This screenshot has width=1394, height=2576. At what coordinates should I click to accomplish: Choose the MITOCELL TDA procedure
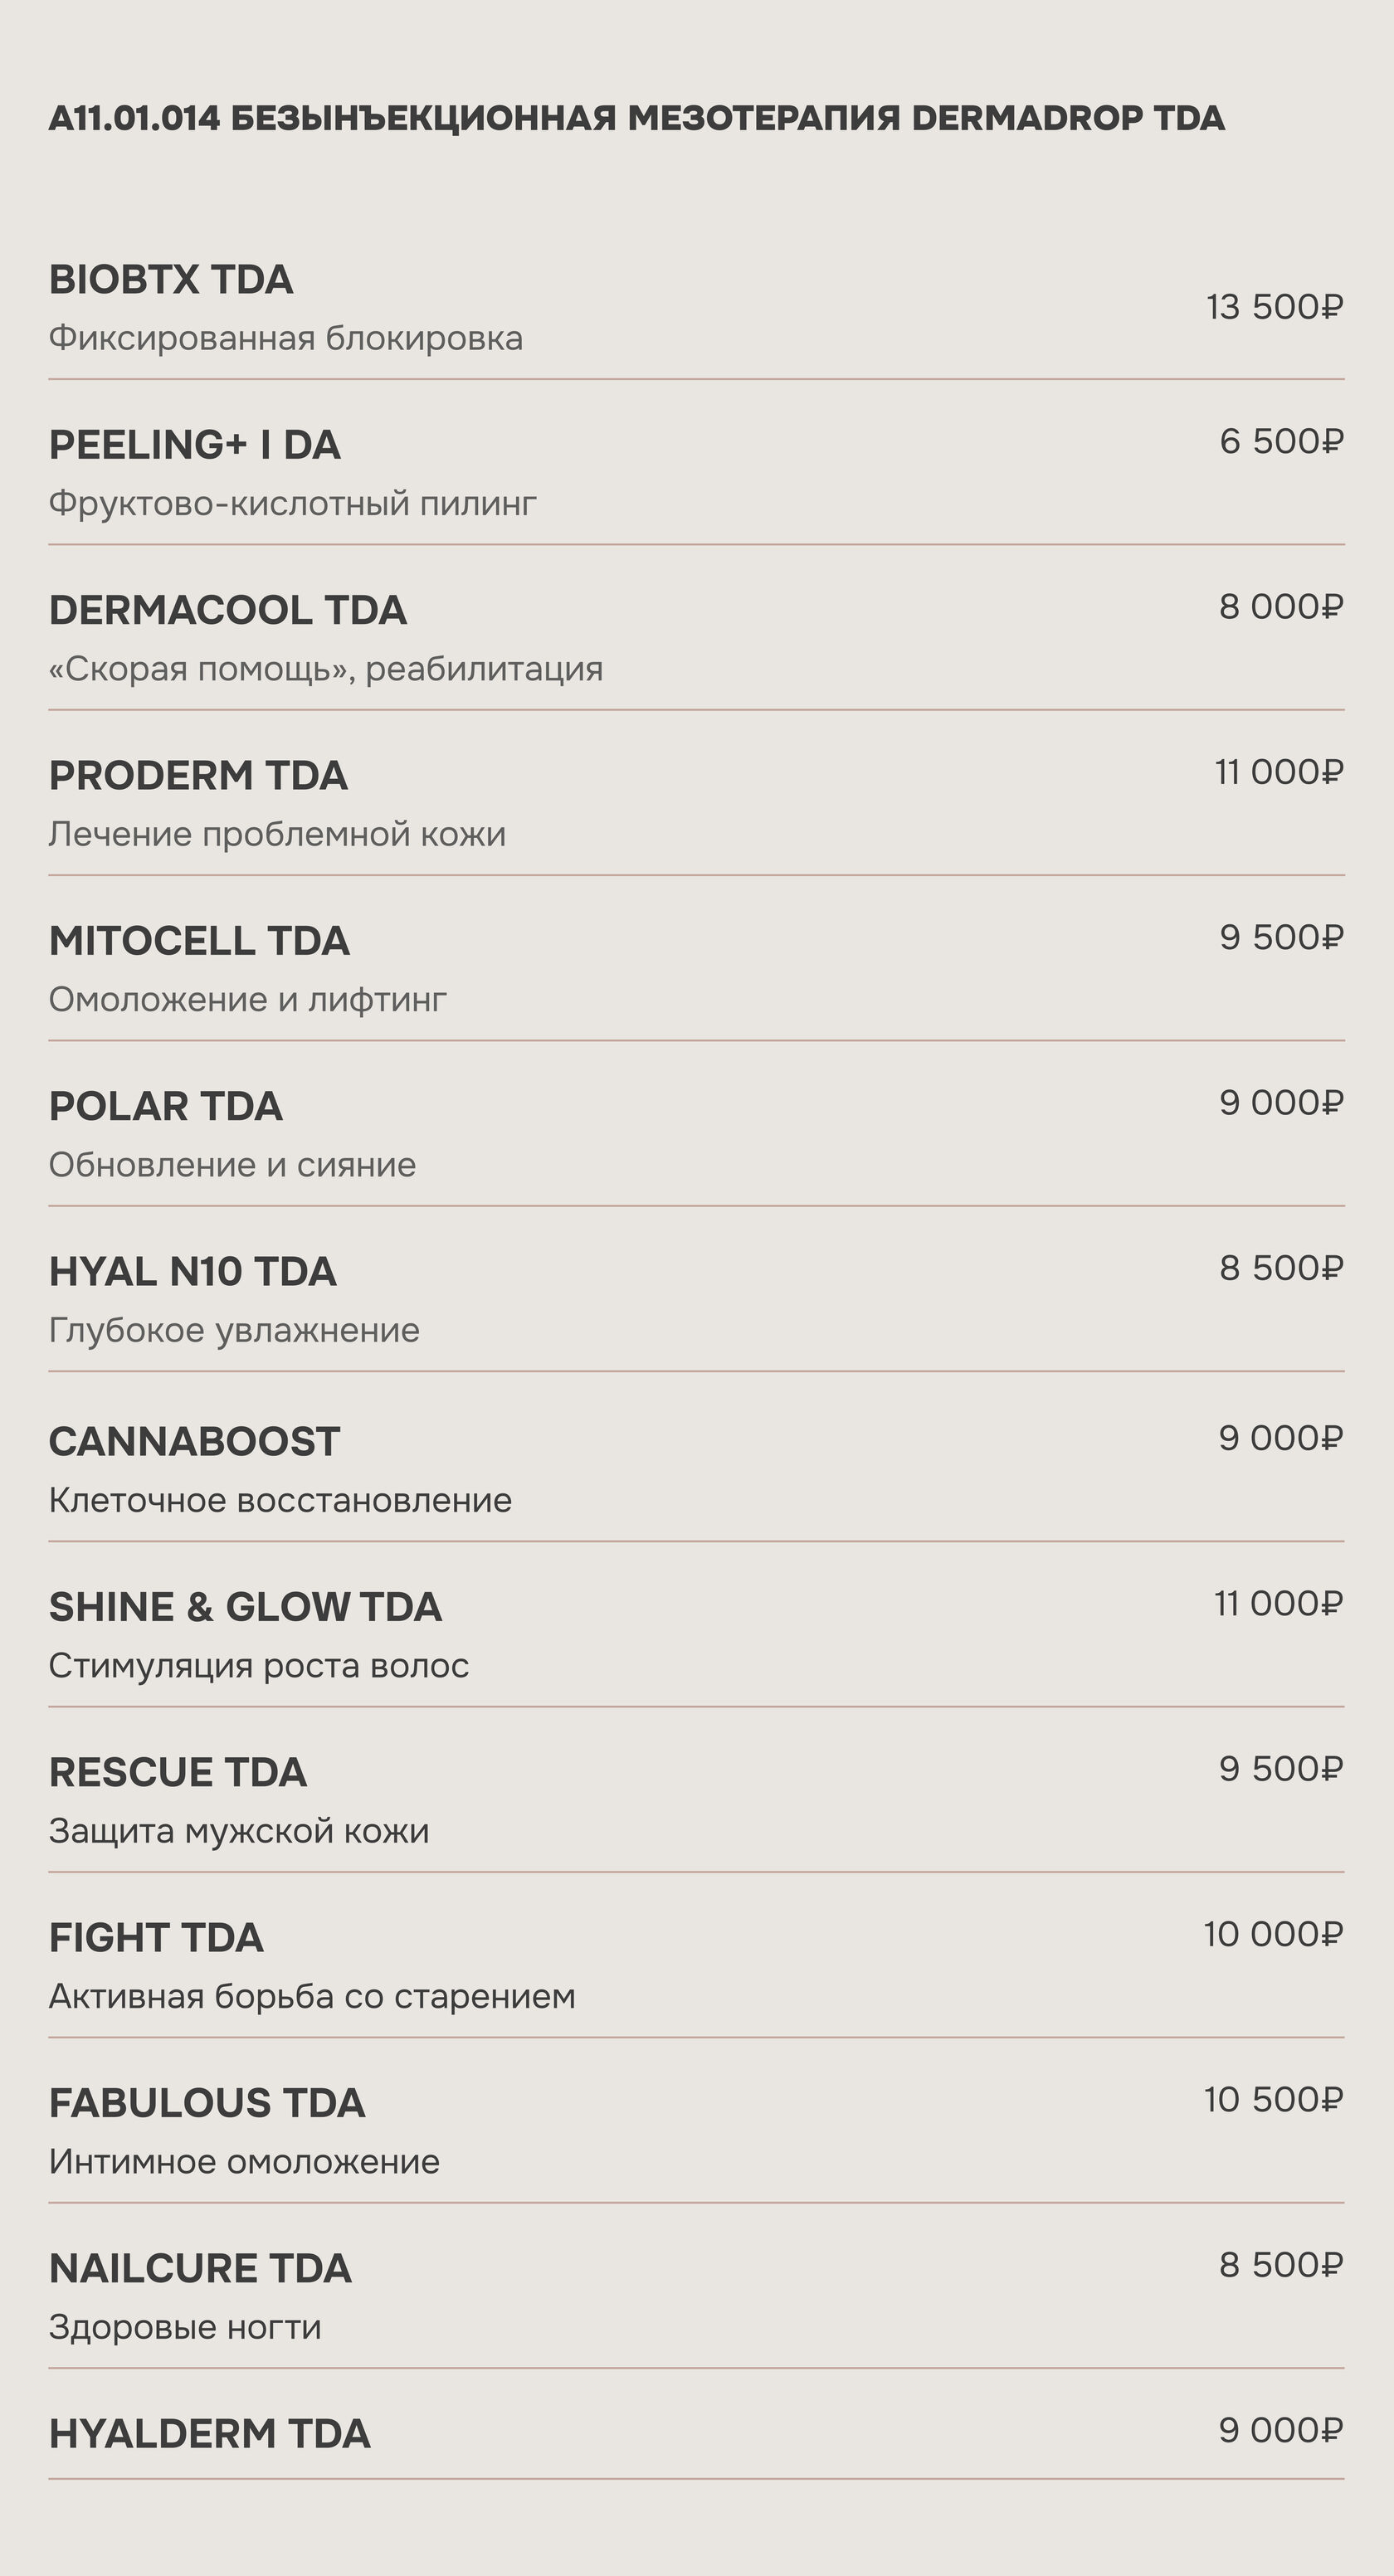(199, 941)
